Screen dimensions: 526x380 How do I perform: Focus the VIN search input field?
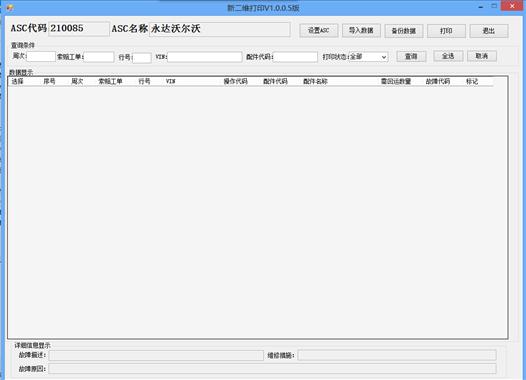tap(205, 57)
